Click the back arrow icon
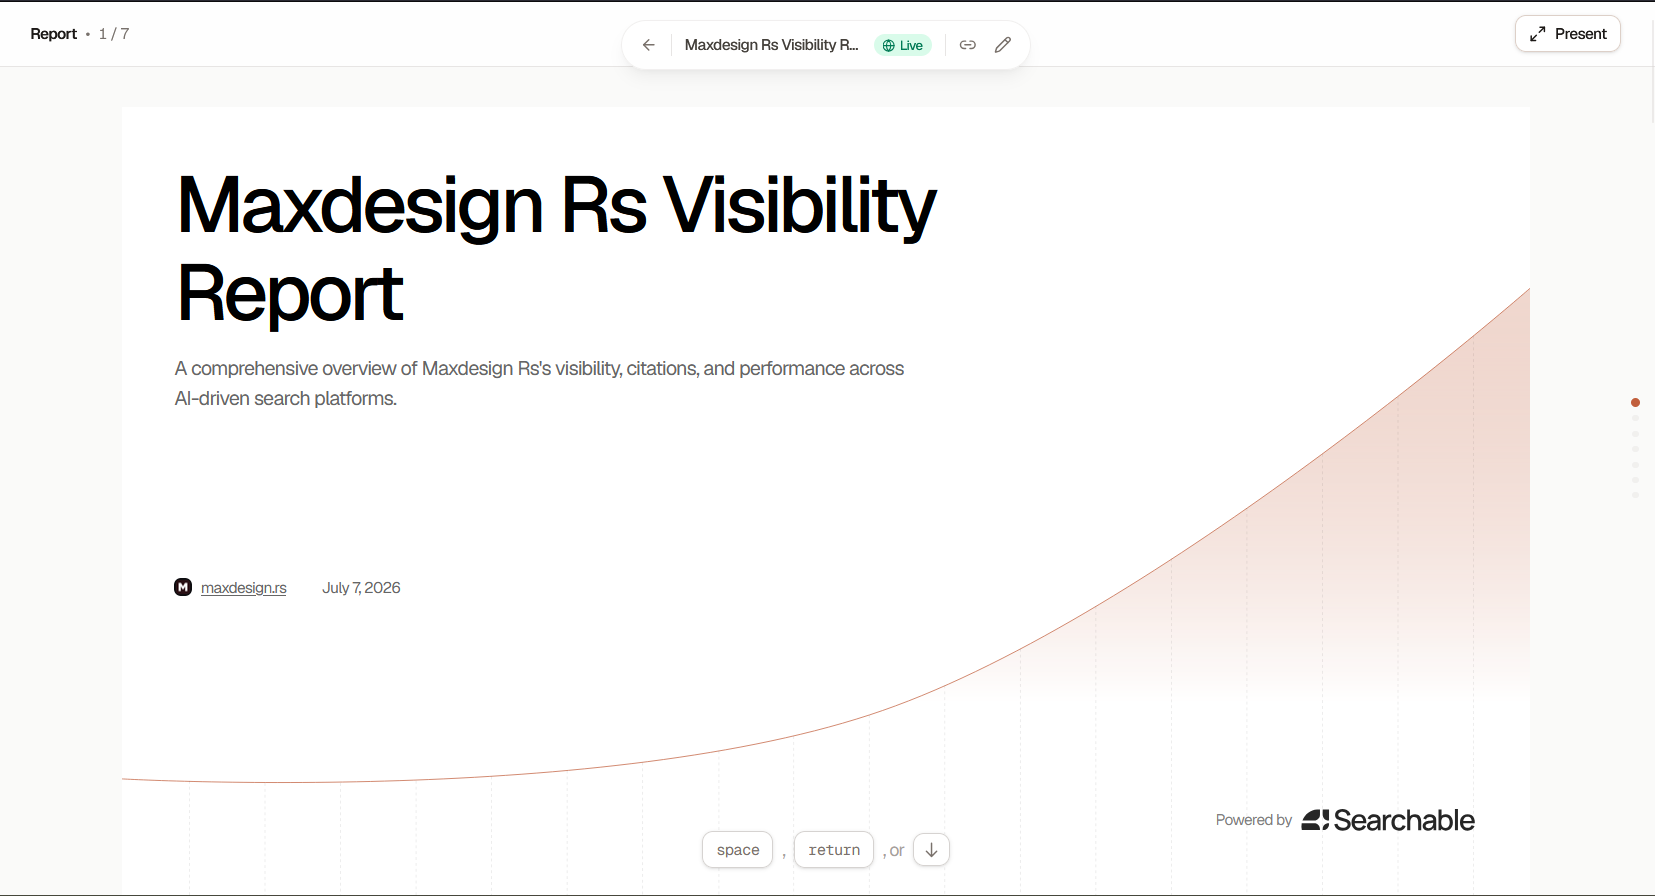The width and height of the screenshot is (1655, 896). (648, 45)
